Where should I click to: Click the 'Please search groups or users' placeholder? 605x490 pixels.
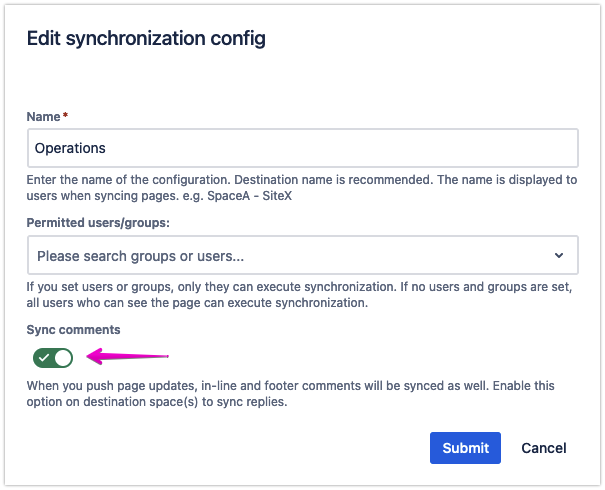click(x=140, y=256)
